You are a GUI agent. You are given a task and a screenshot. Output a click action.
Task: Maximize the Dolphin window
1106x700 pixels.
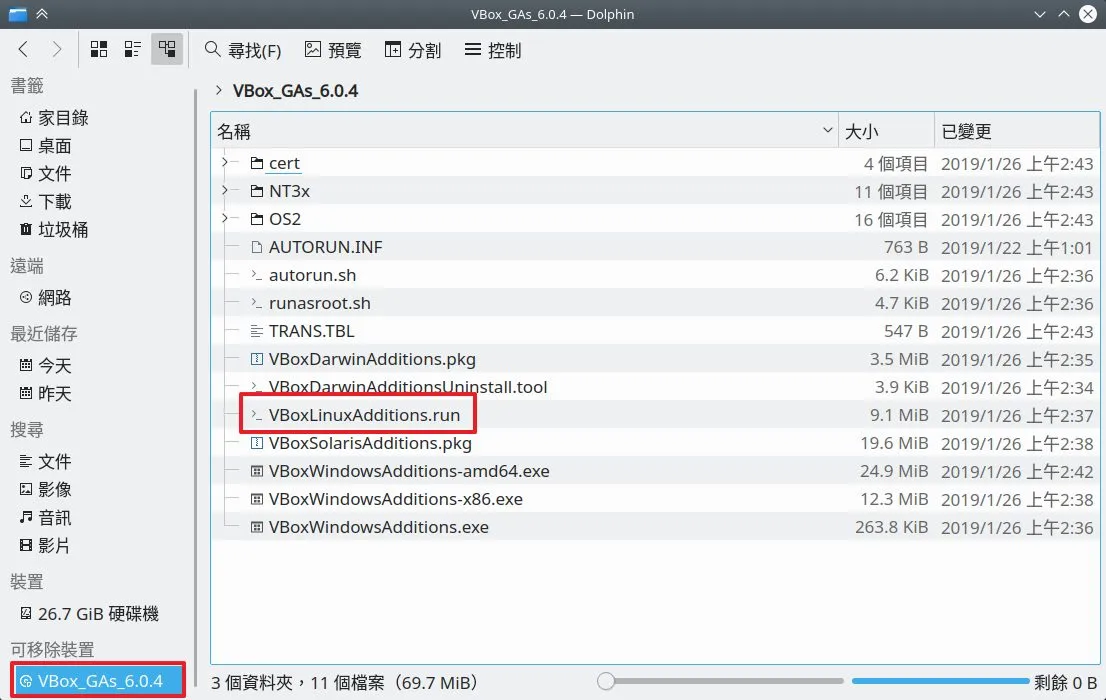pos(1064,14)
